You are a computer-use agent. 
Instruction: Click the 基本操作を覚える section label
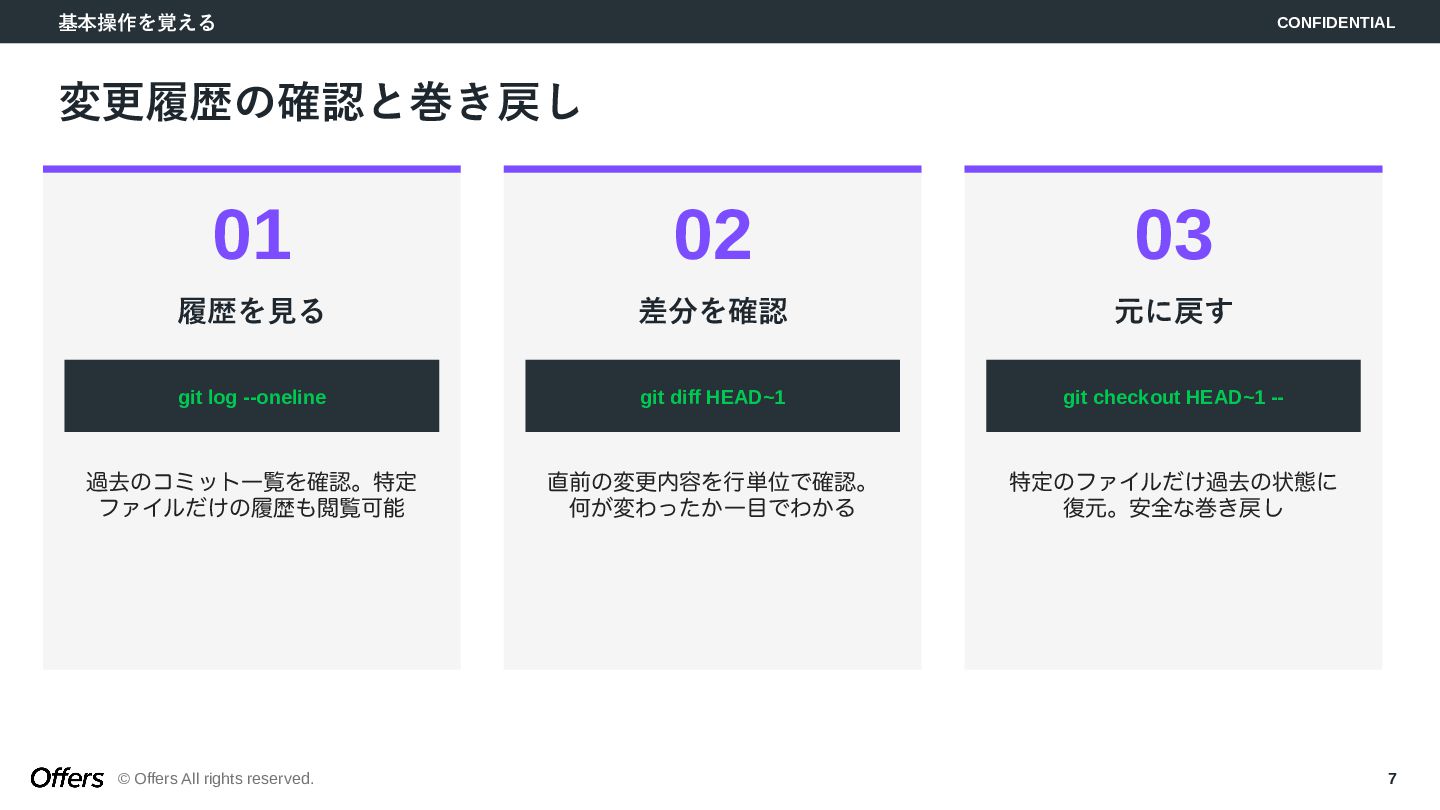[x=137, y=22]
